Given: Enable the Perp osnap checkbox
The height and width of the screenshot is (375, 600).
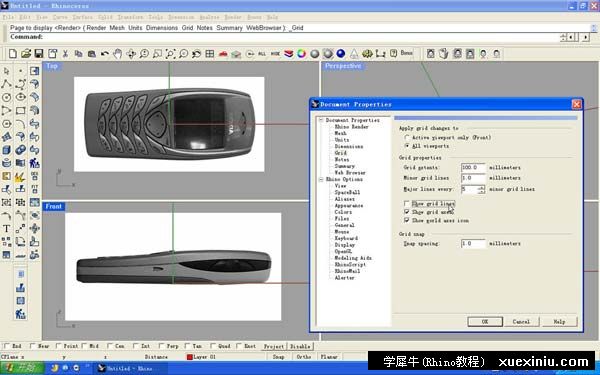Looking at the screenshot, I should pyautogui.click(x=161, y=346).
